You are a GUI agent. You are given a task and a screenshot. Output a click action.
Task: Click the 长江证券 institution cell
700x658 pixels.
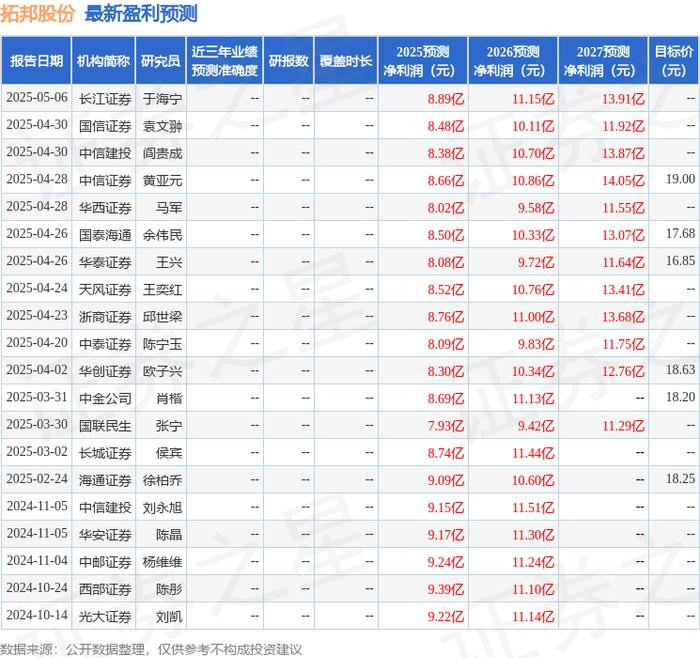click(105, 99)
